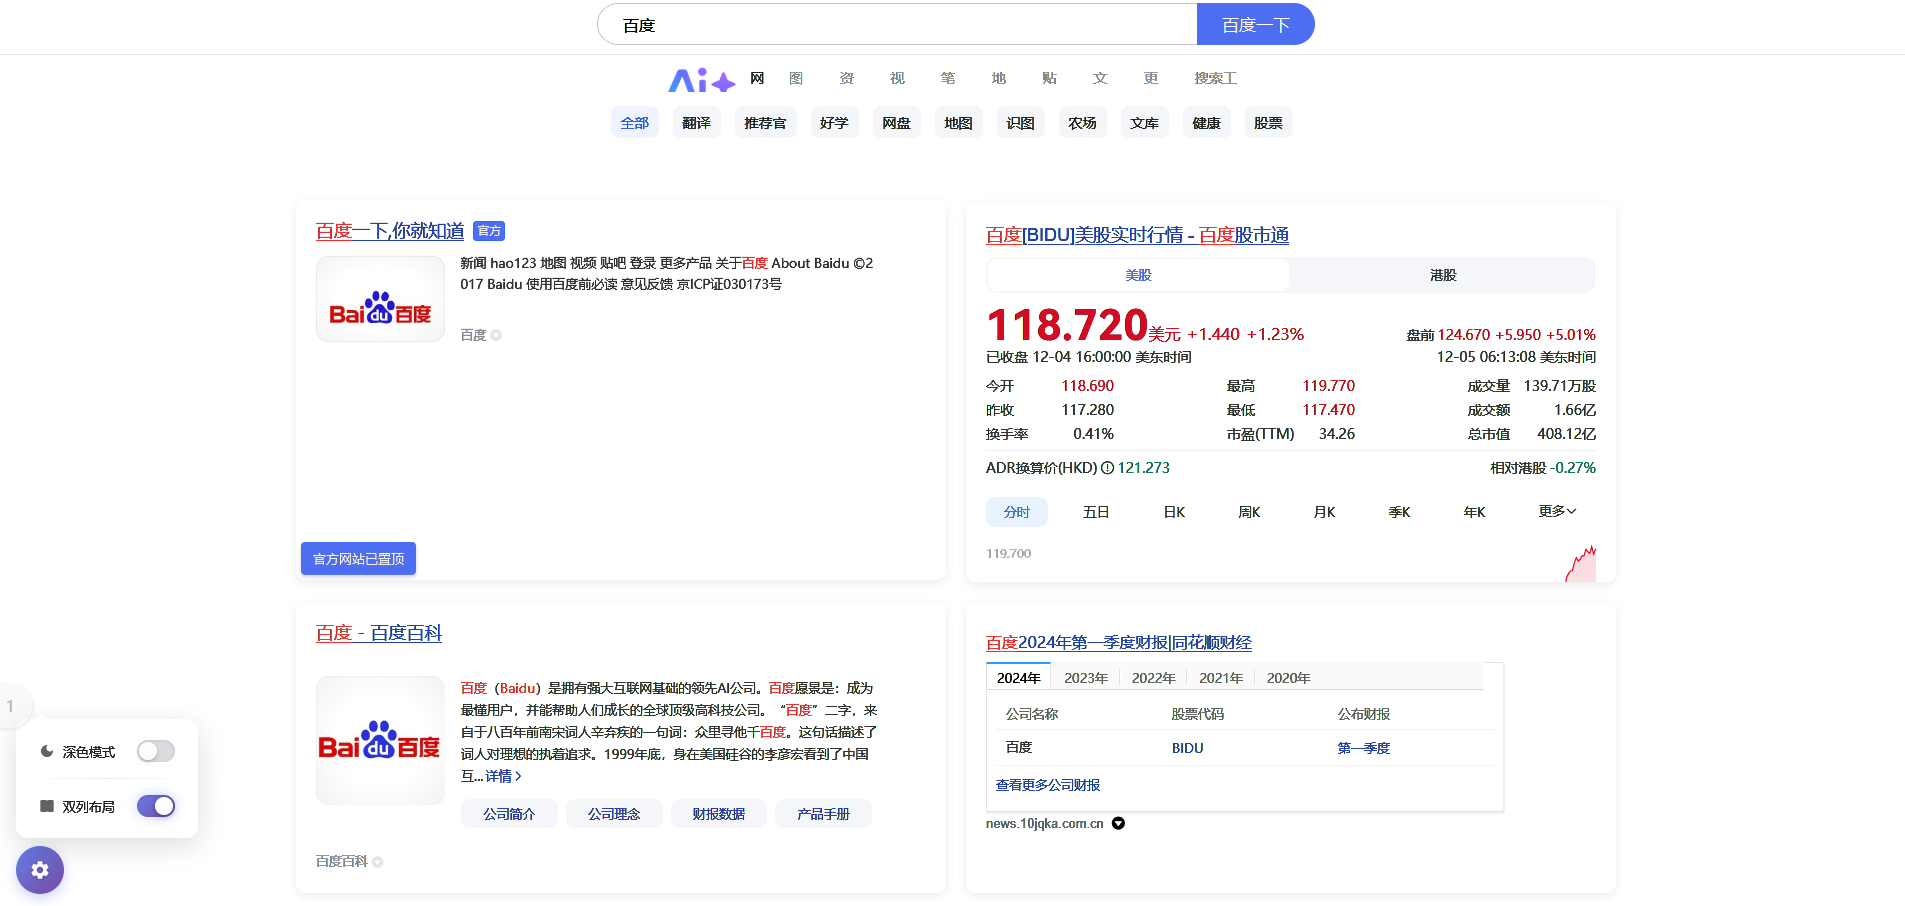Select the 全部 filter chip
Image resolution: width=1905 pixels, height=906 pixels.
635,123
